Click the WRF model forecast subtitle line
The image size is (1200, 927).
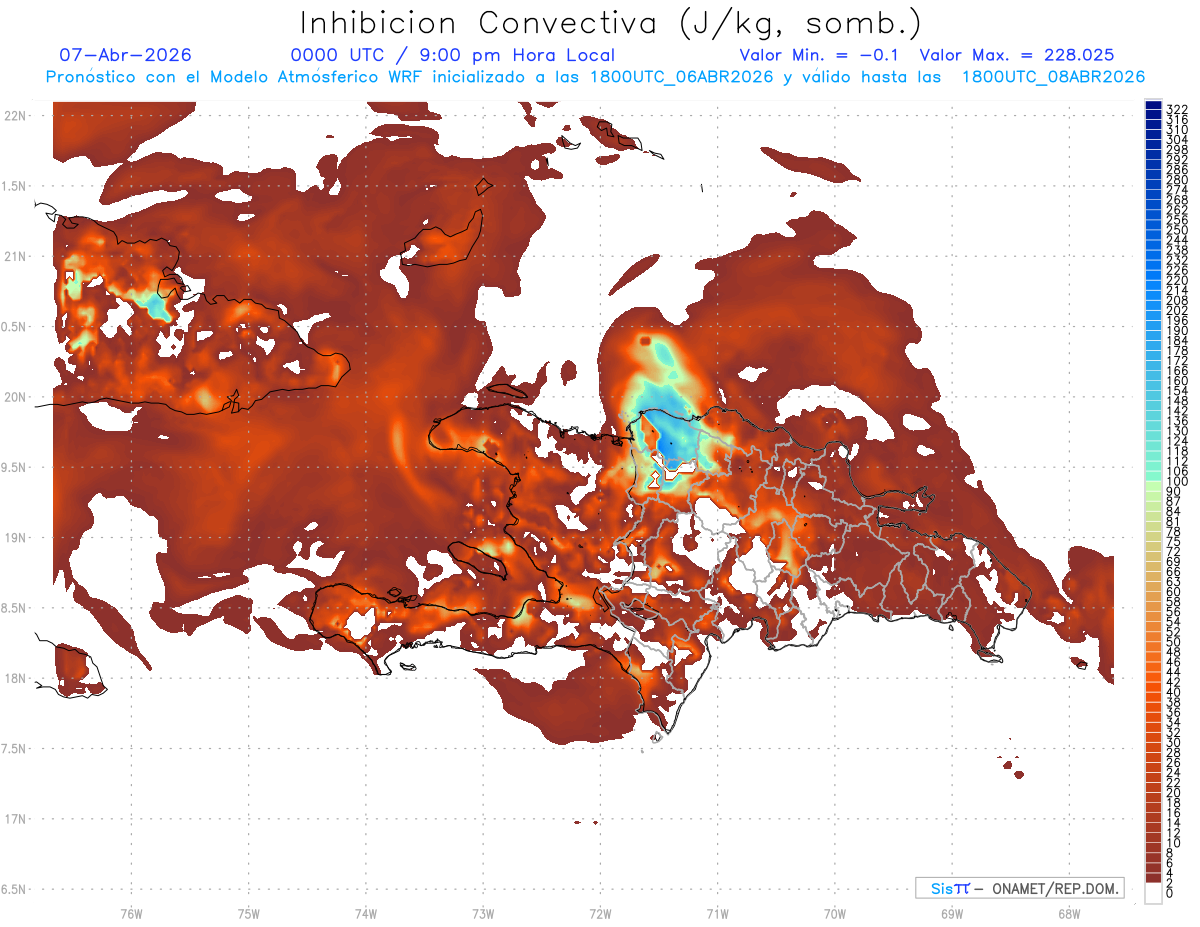click(x=595, y=77)
